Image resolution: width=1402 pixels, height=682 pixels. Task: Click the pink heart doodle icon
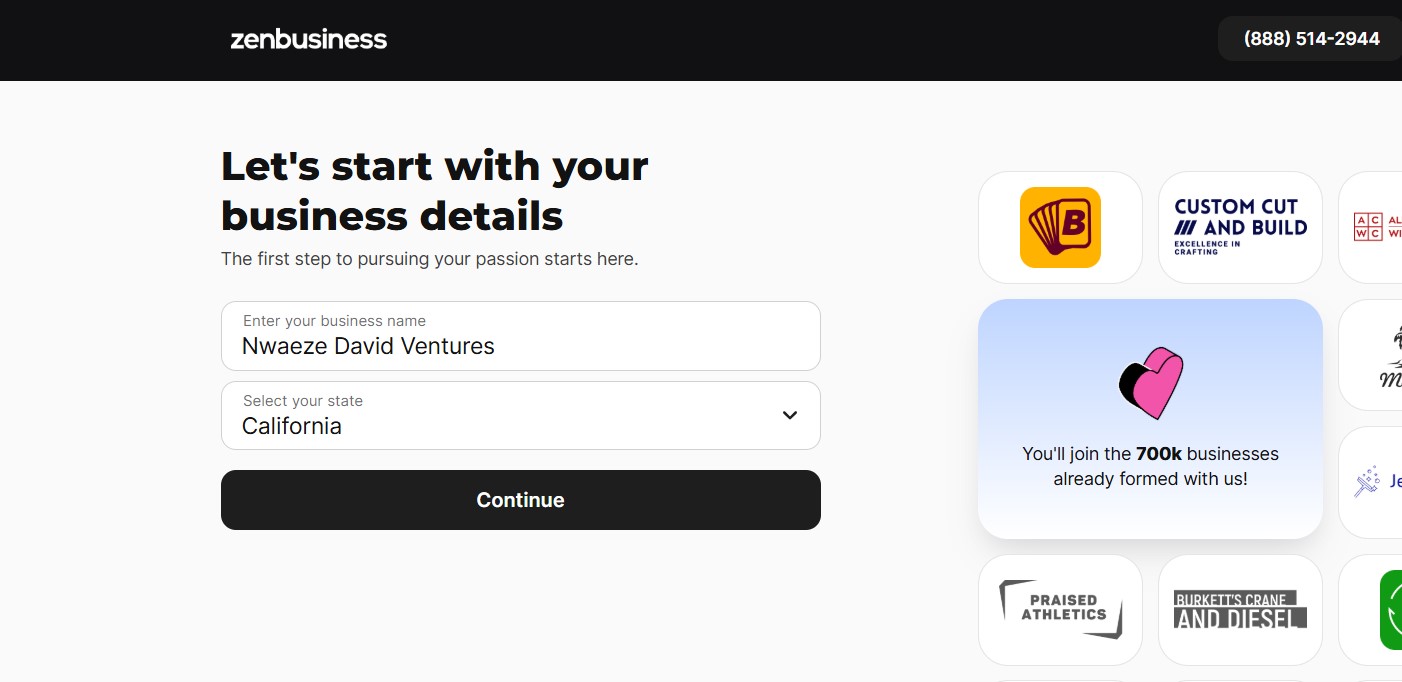point(1150,382)
